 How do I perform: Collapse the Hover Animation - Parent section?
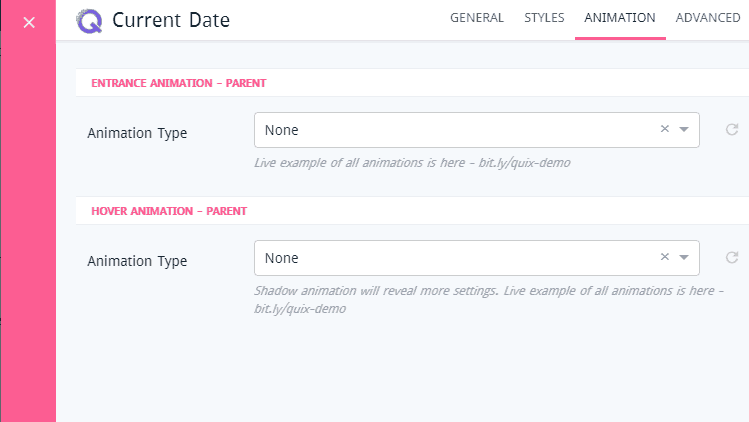(169, 211)
